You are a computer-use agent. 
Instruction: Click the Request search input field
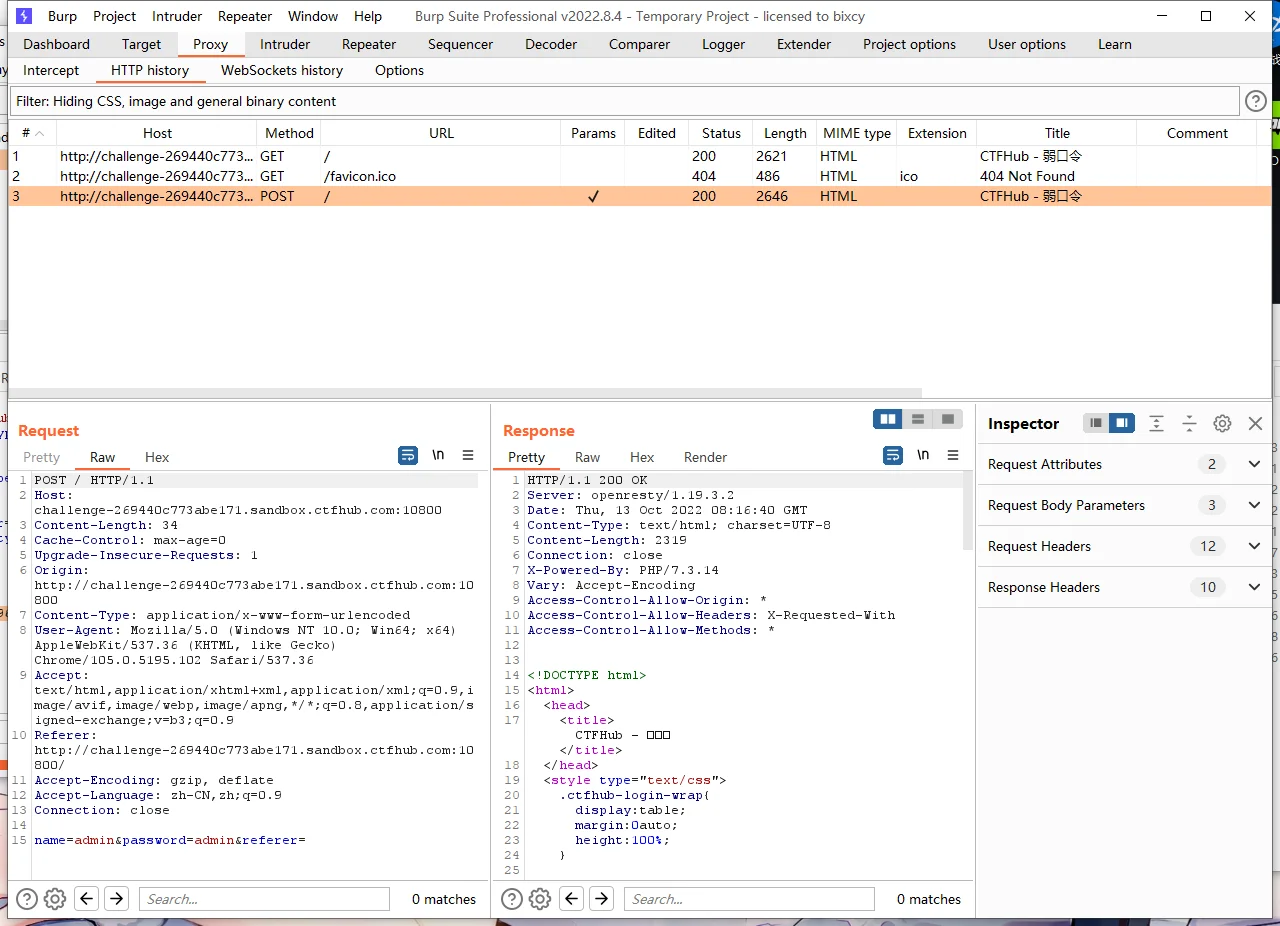[x=264, y=899]
